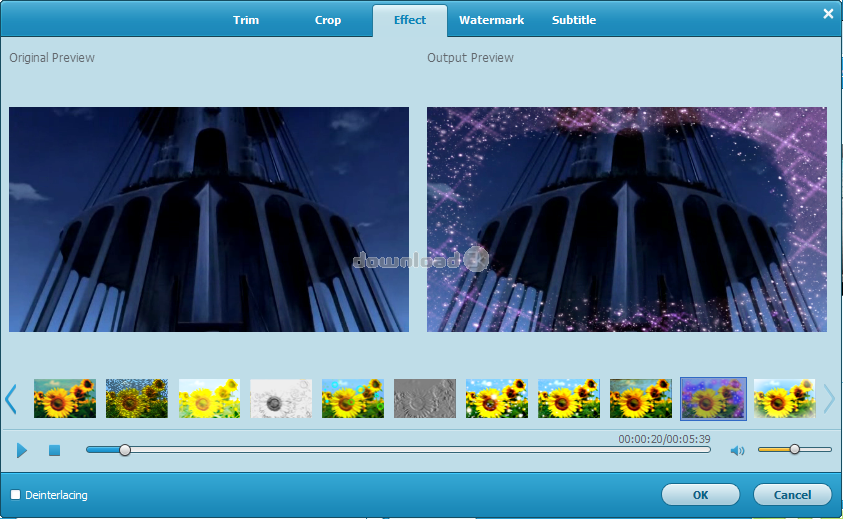Select the eighth sunflower effect thumbnail
The width and height of the screenshot is (843, 519).
tap(569, 399)
